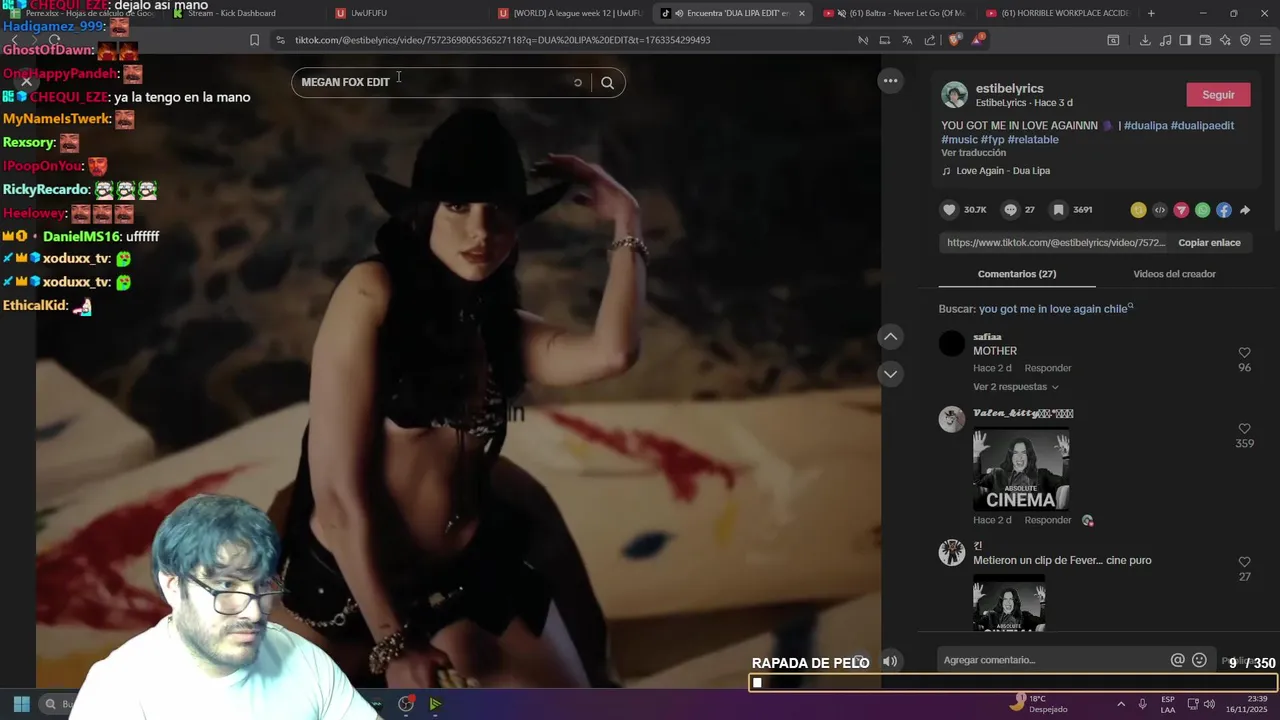Click the taskbar microphone icon

pos(1142,704)
